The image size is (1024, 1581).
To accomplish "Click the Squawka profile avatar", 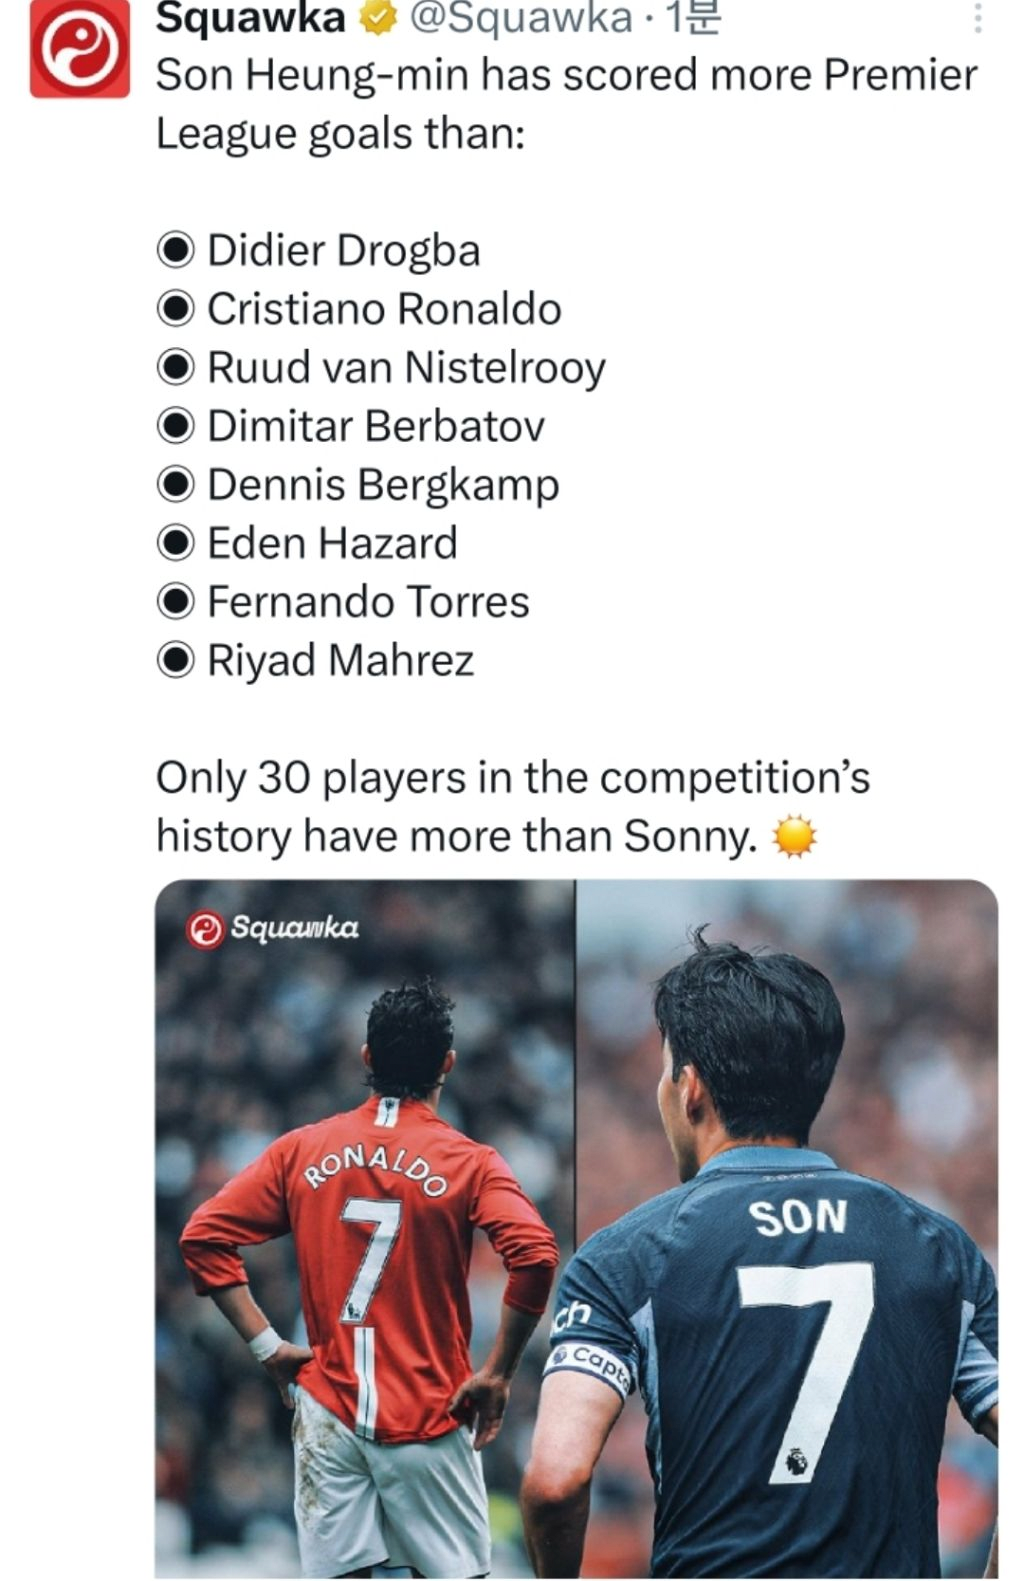I will pyautogui.click(x=80, y=48).
